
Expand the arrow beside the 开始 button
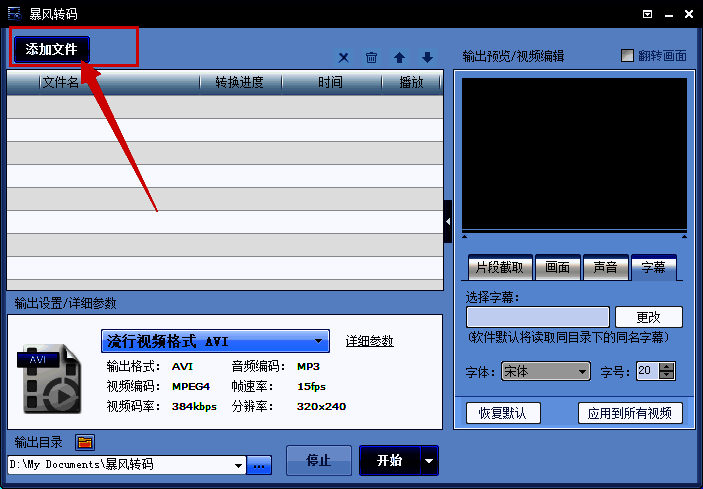(x=429, y=461)
